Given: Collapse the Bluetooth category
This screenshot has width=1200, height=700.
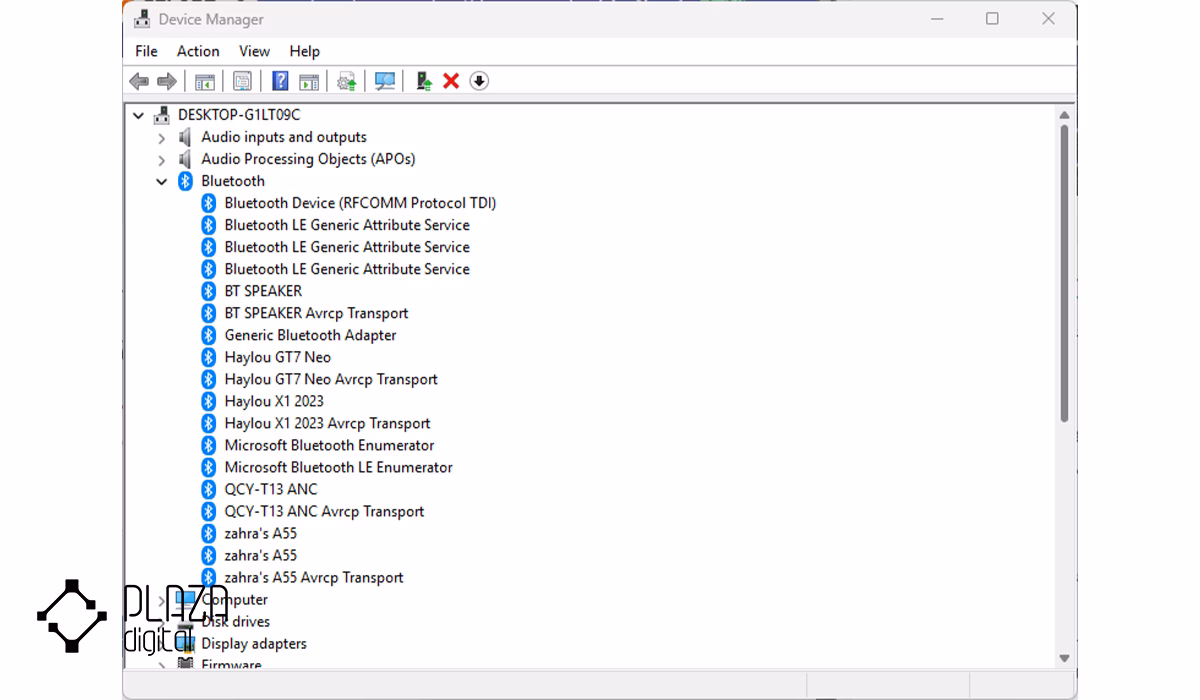Looking at the screenshot, I should [x=162, y=182].
